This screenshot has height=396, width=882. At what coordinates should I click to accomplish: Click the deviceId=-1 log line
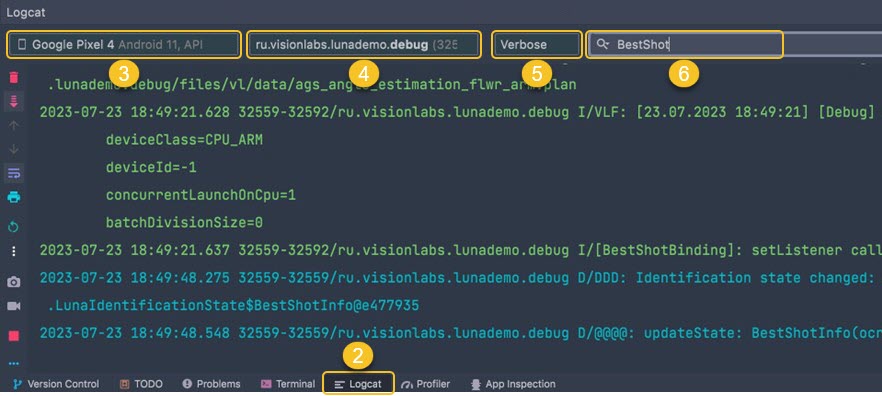pos(151,167)
